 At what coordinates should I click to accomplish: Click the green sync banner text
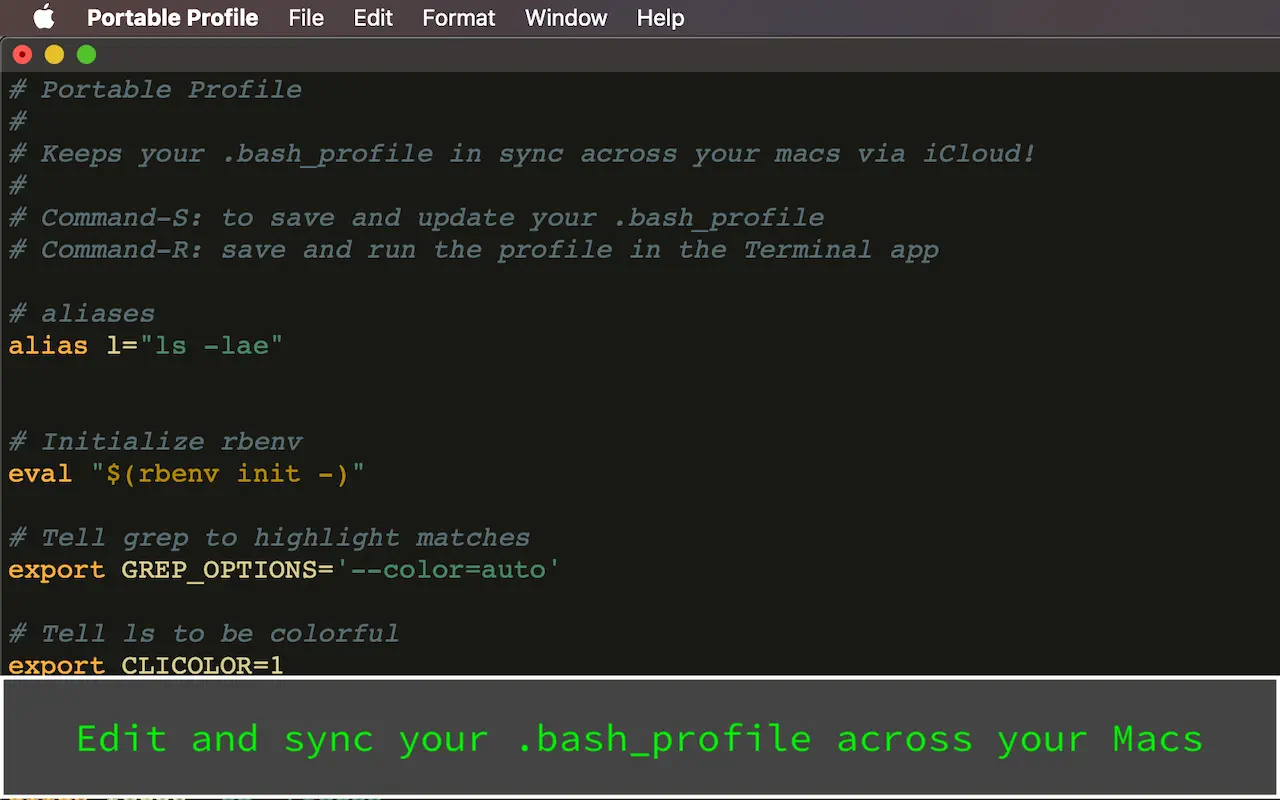pos(640,738)
